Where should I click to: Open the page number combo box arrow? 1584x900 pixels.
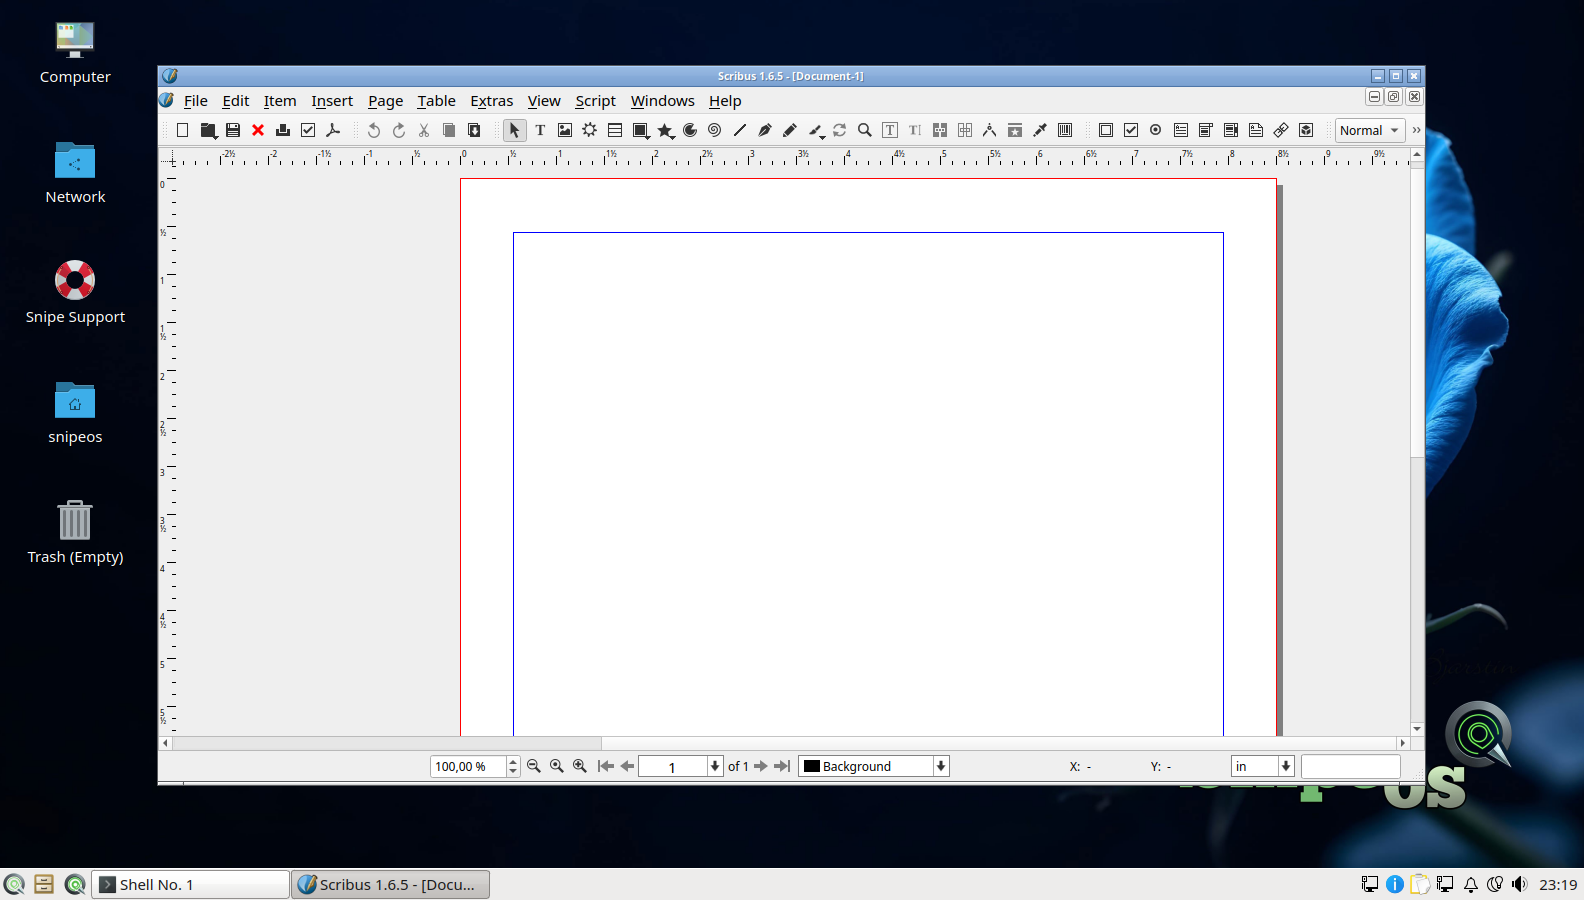tap(714, 766)
